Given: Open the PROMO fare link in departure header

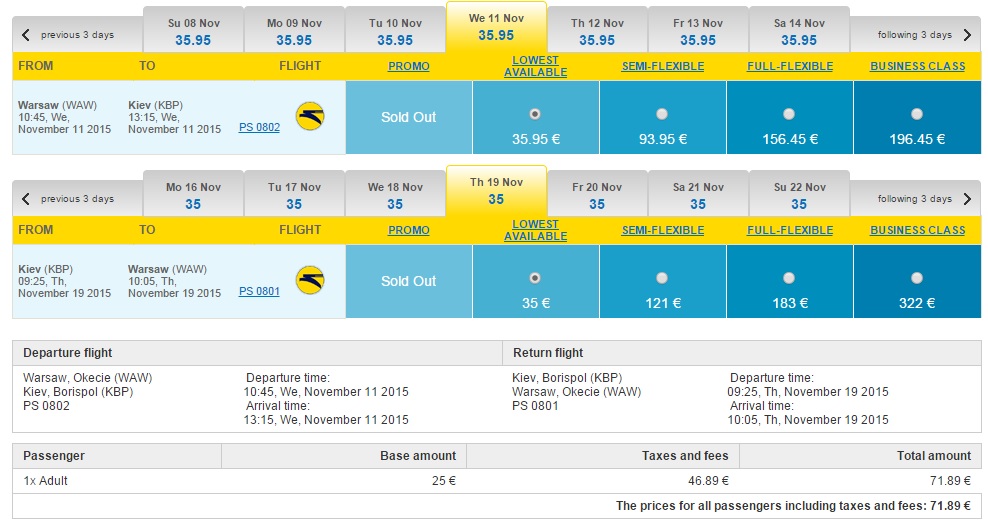Looking at the screenshot, I should (409, 66).
